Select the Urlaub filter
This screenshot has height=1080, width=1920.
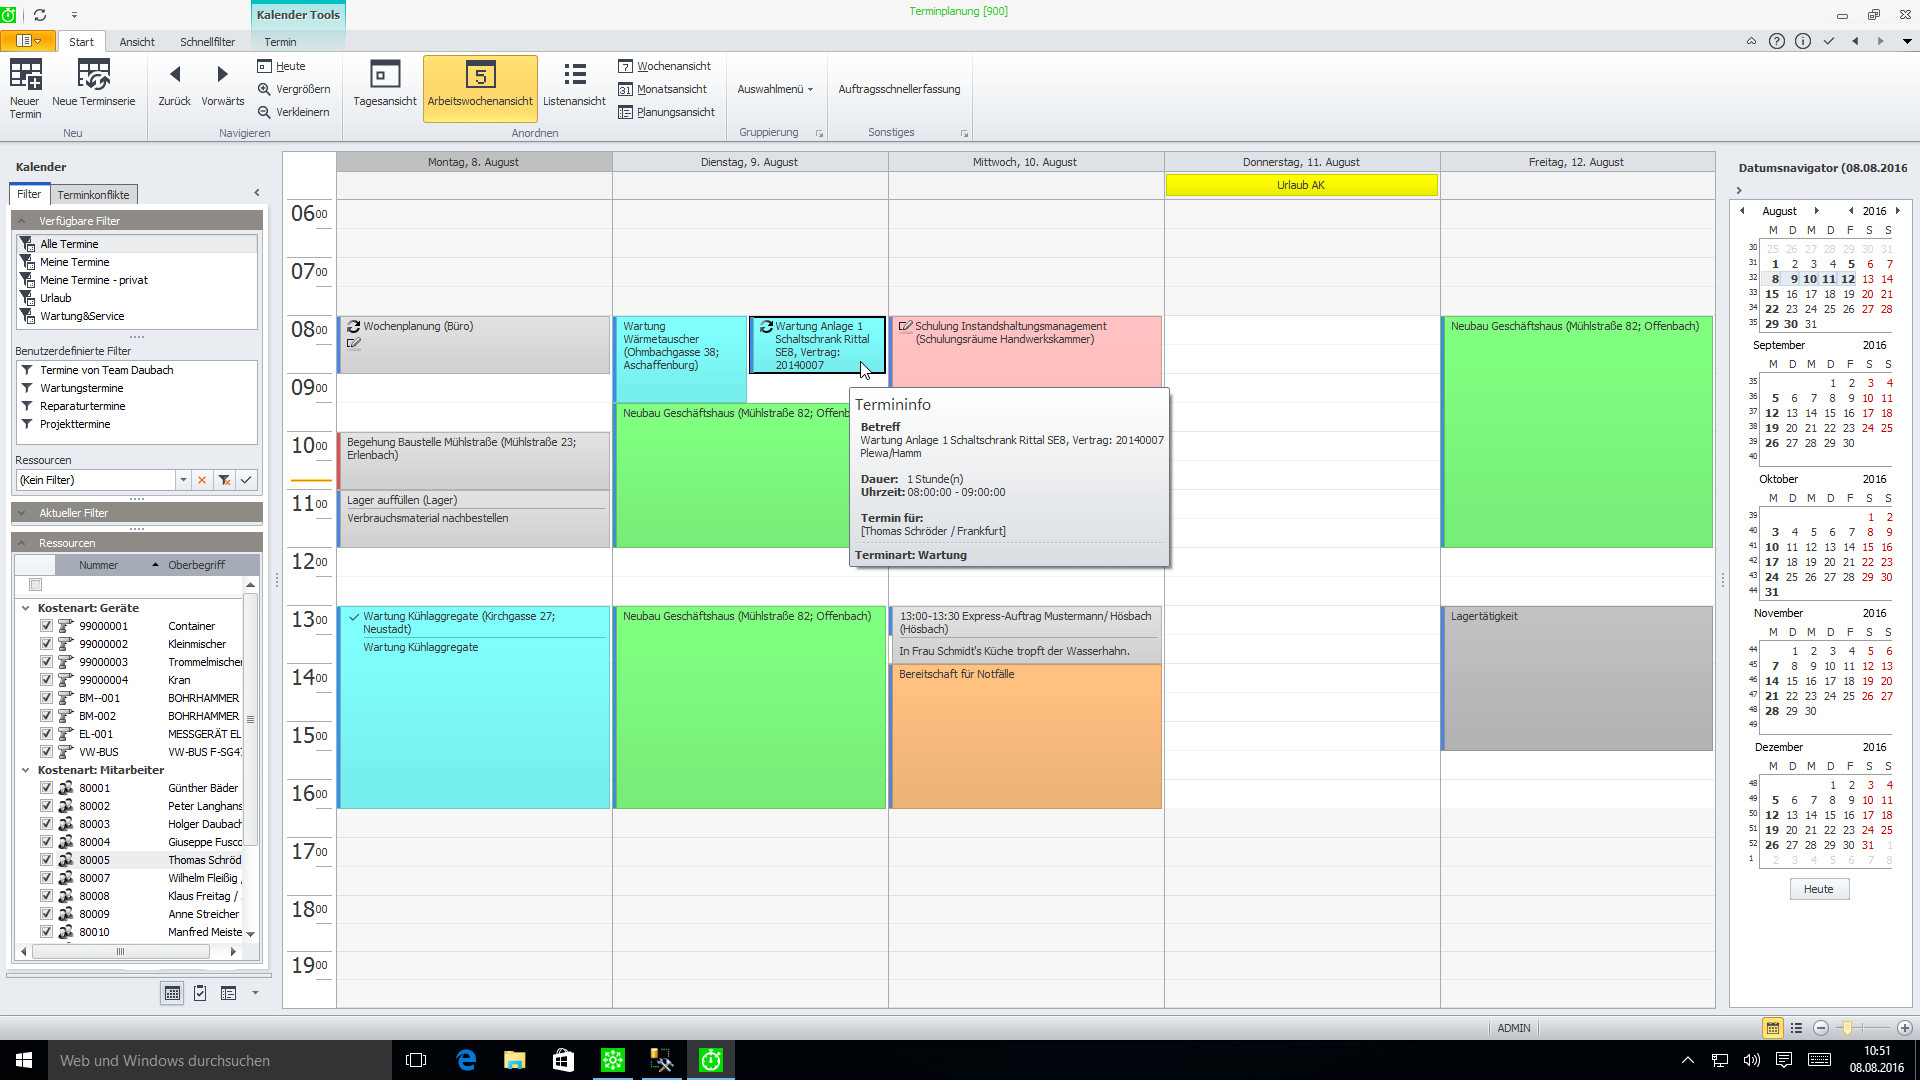(56, 298)
